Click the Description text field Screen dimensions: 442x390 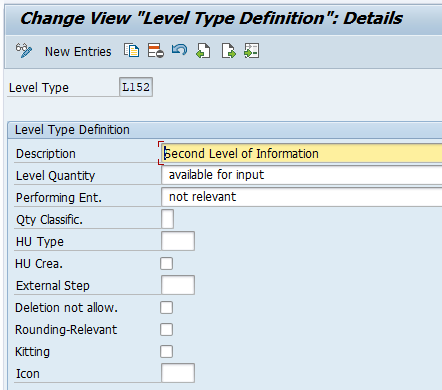[x=302, y=153]
